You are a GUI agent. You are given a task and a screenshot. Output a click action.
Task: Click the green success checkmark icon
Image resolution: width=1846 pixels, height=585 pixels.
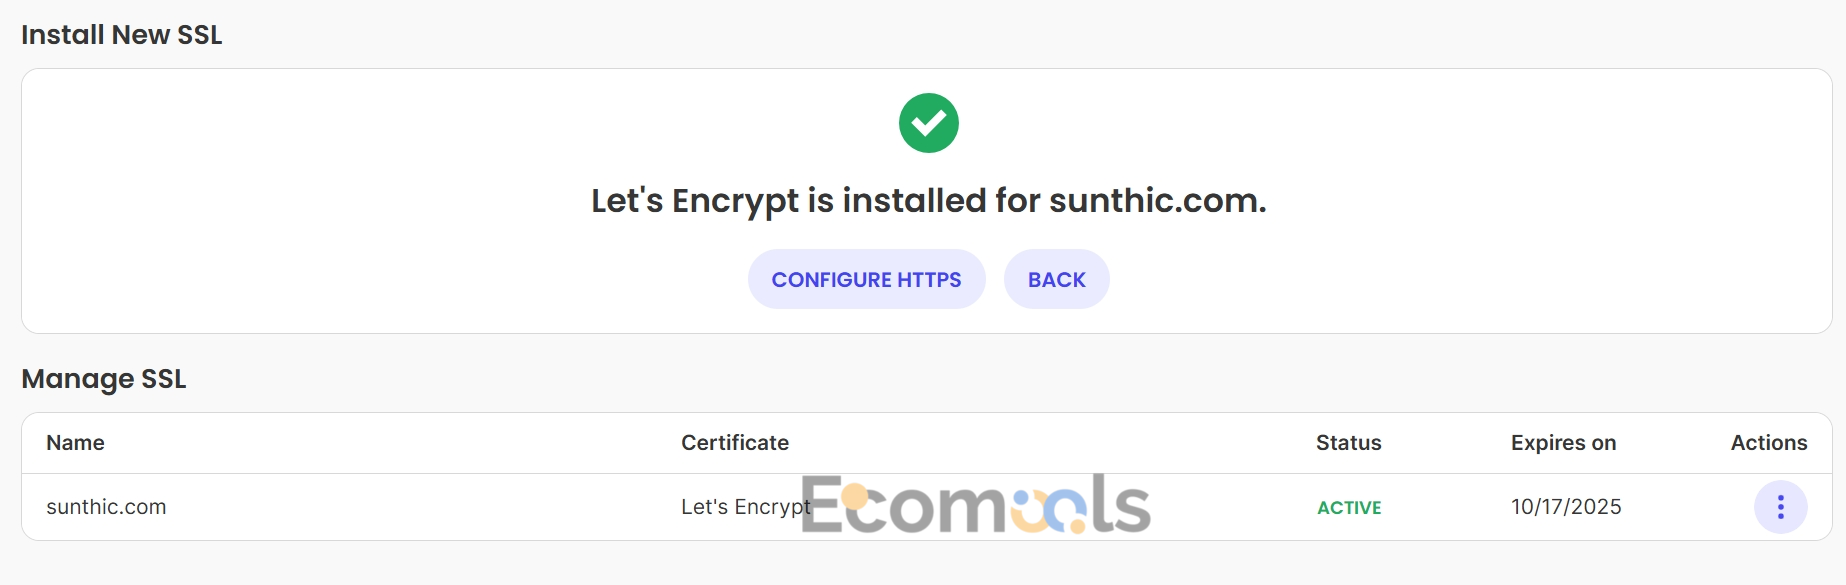pos(928,123)
